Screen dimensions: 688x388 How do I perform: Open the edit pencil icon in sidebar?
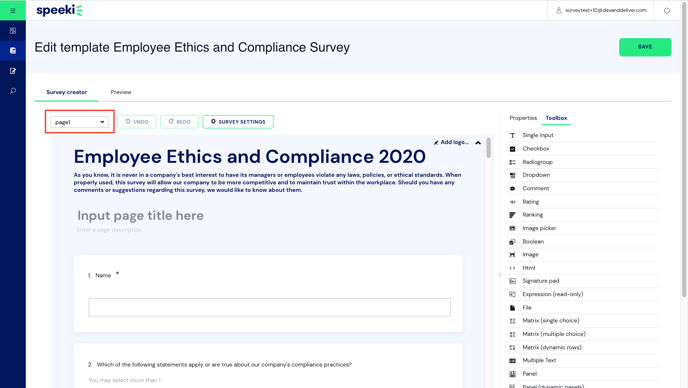[13, 71]
